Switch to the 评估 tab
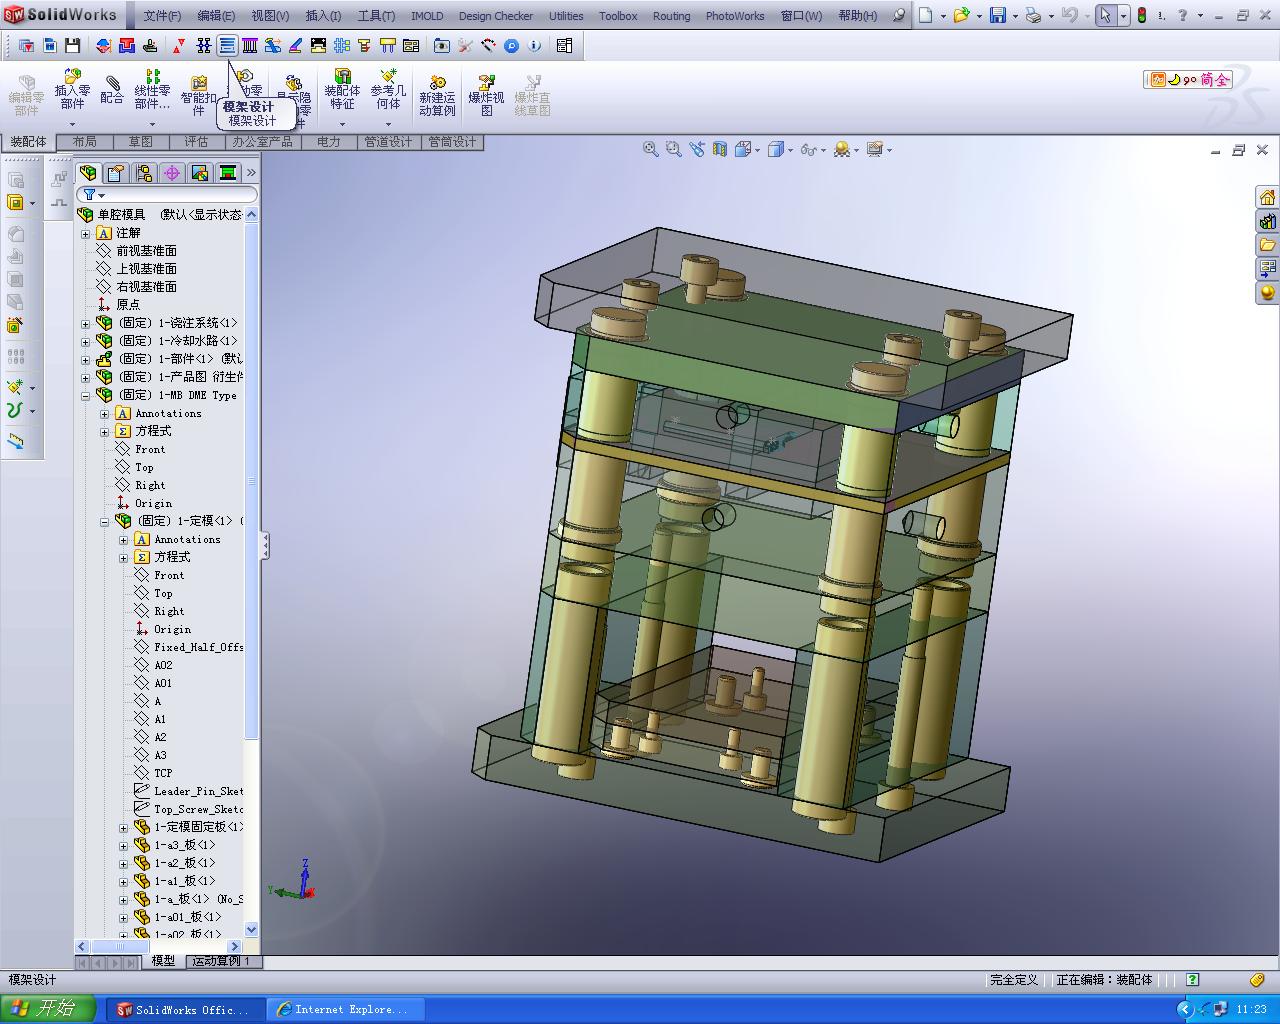 coord(197,142)
